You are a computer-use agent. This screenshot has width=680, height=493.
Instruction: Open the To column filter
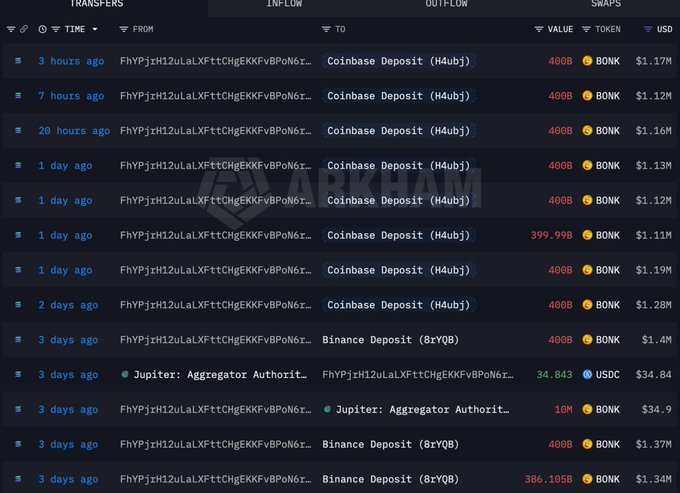click(x=326, y=29)
